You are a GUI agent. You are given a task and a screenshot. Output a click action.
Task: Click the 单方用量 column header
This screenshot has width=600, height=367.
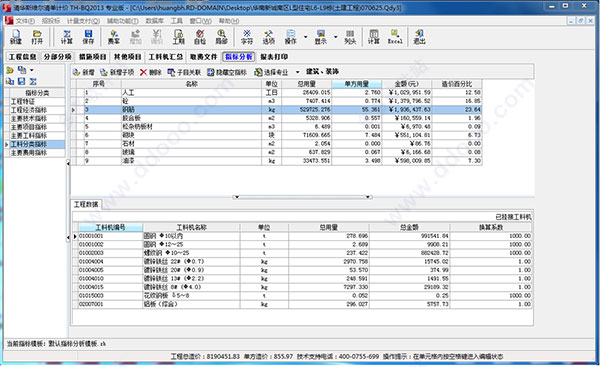click(357, 84)
